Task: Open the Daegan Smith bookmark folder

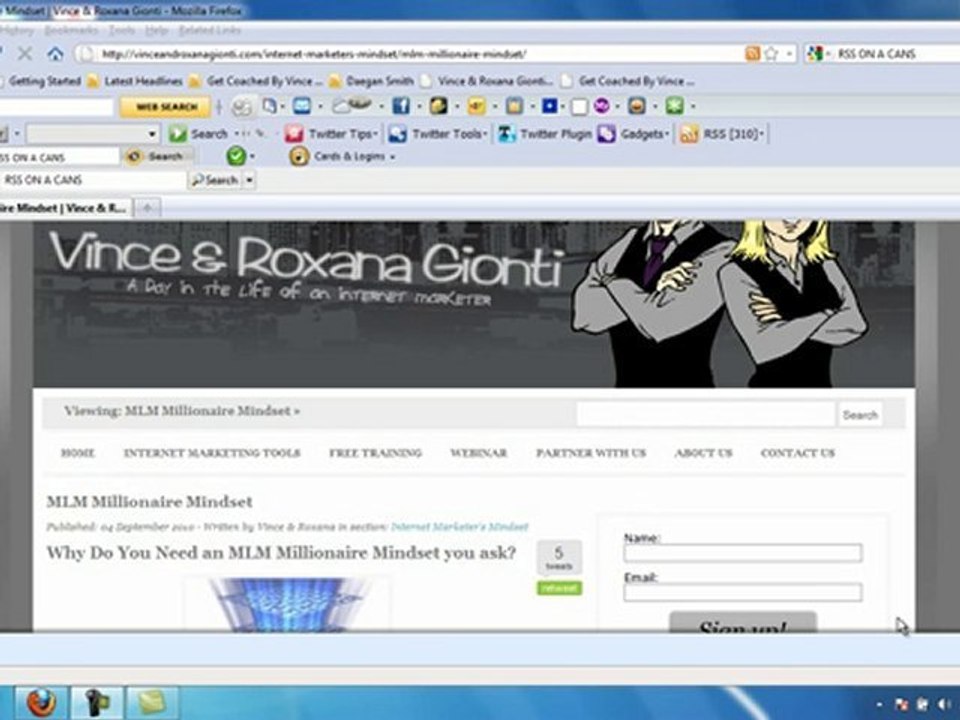Action: pos(372,81)
